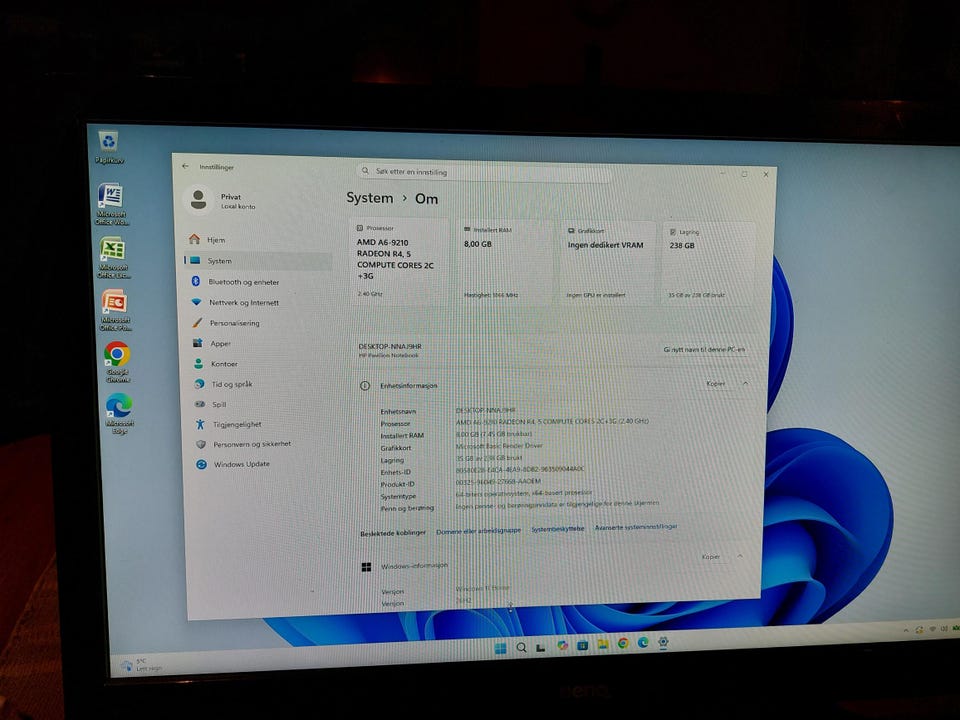Open the Kontoer settings section
Image resolution: width=960 pixels, height=720 pixels.
coord(262,364)
